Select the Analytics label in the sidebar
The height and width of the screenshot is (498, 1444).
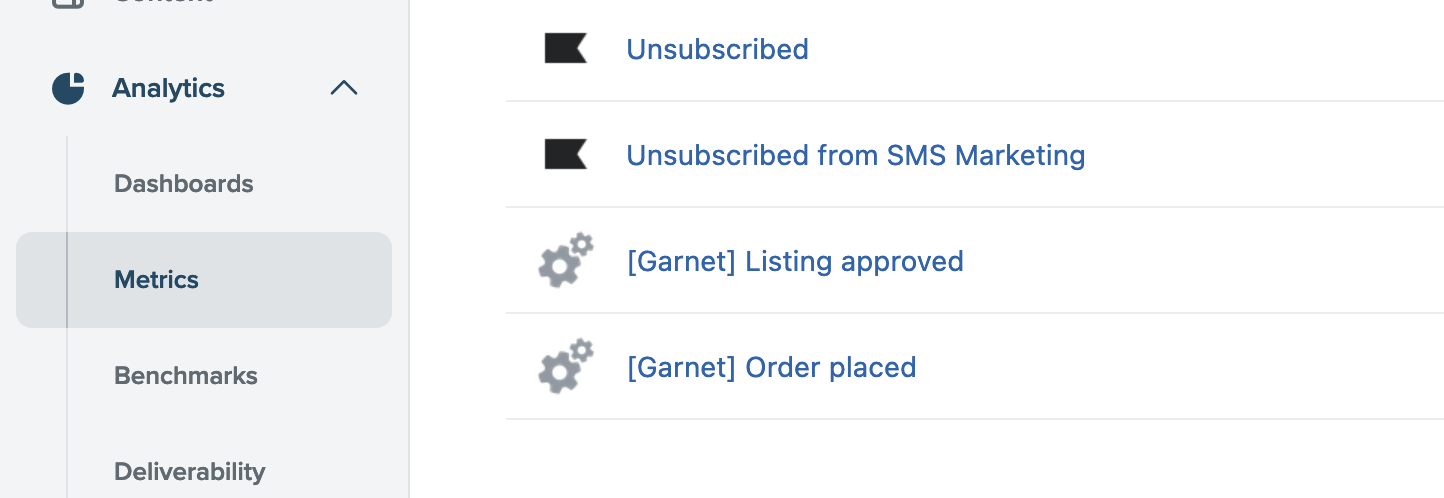[x=168, y=88]
